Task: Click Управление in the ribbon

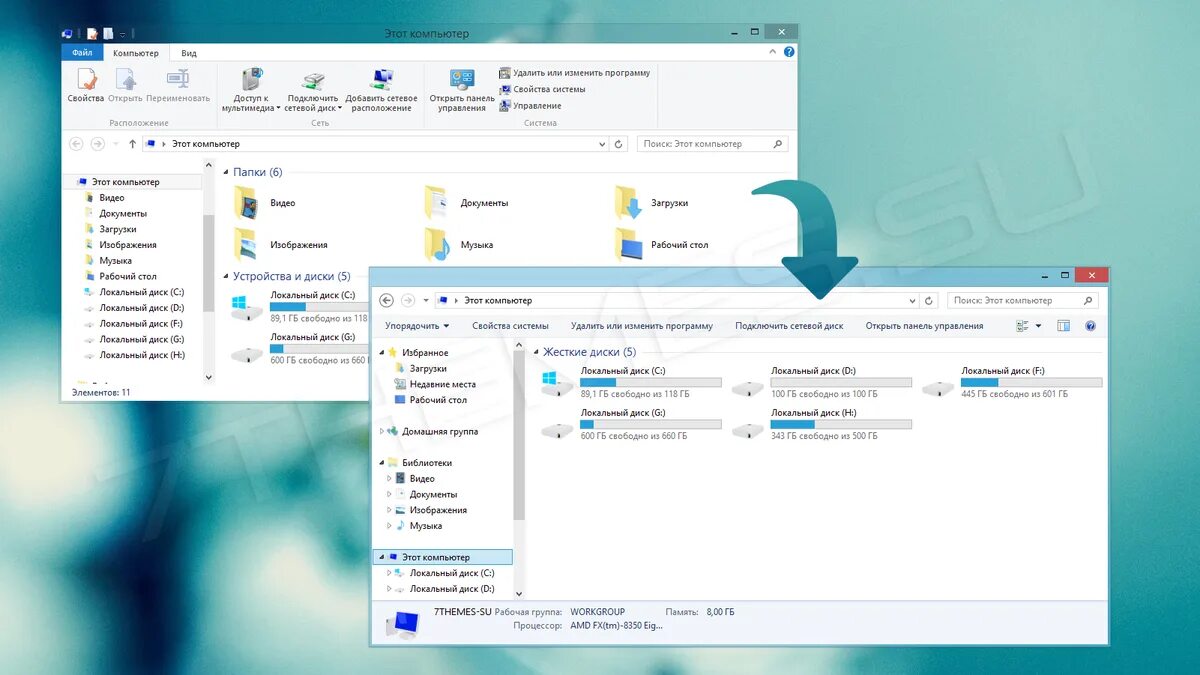Action: [x=530, y=105]
